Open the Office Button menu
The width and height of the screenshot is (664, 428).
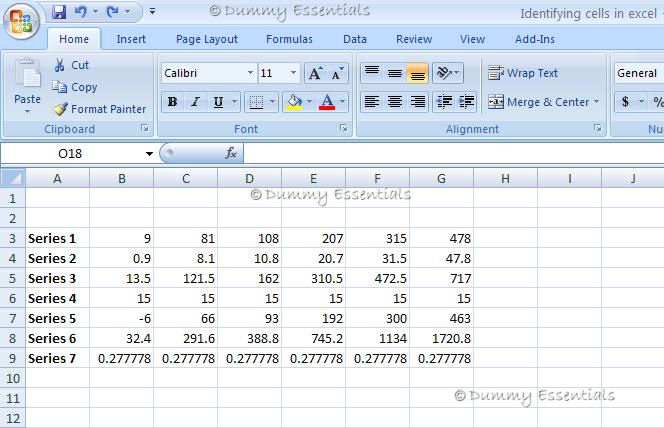[21, 20]
